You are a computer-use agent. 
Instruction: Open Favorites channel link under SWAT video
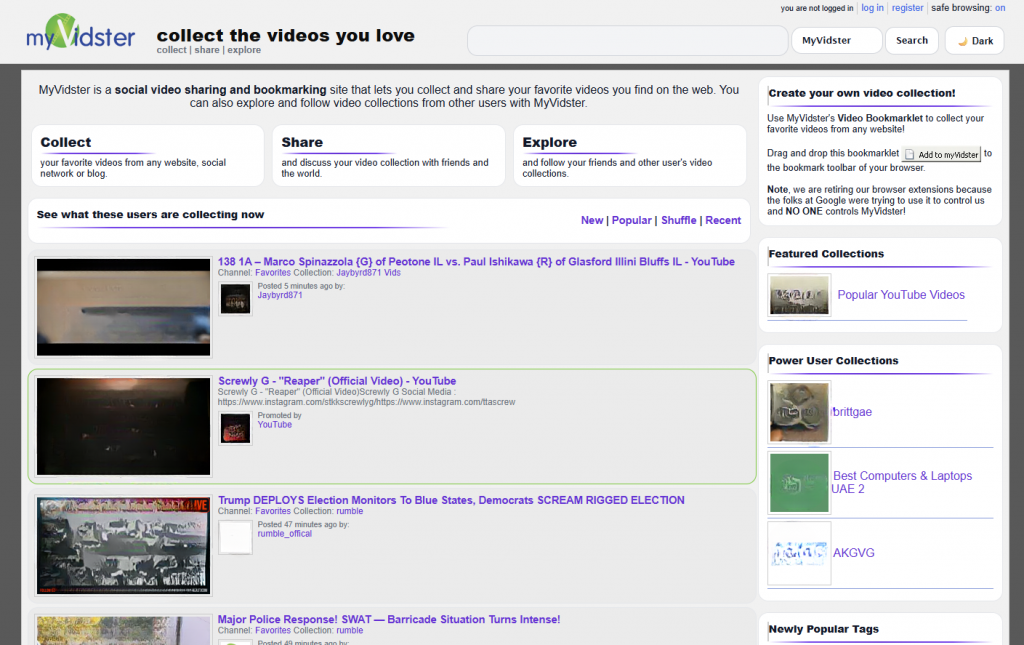coord(273,631)
